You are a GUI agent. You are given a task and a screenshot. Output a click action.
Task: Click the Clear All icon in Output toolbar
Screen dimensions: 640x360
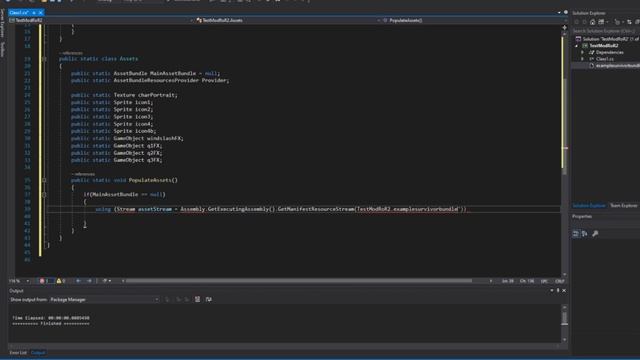tap(197, 300)
